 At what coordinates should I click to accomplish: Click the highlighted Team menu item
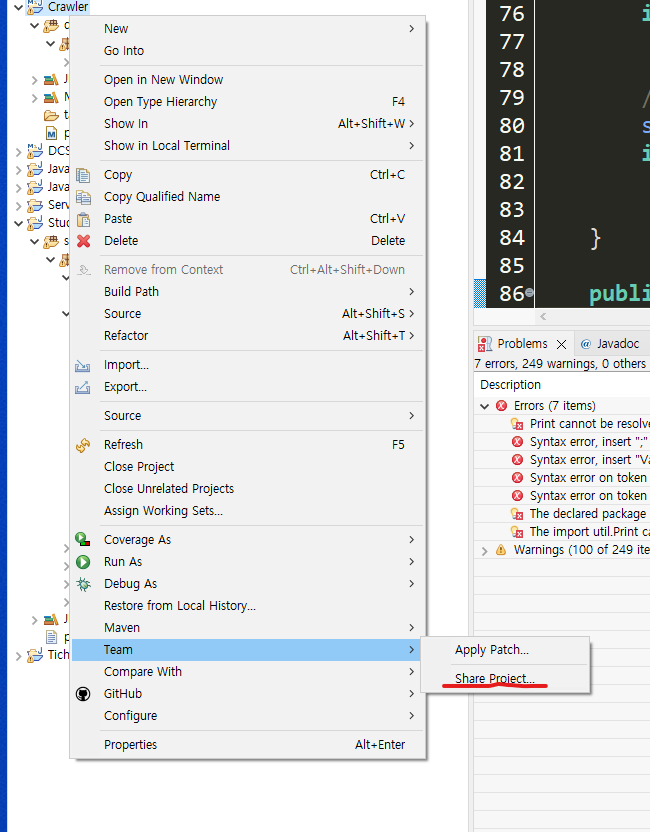(x=247, y=650)
